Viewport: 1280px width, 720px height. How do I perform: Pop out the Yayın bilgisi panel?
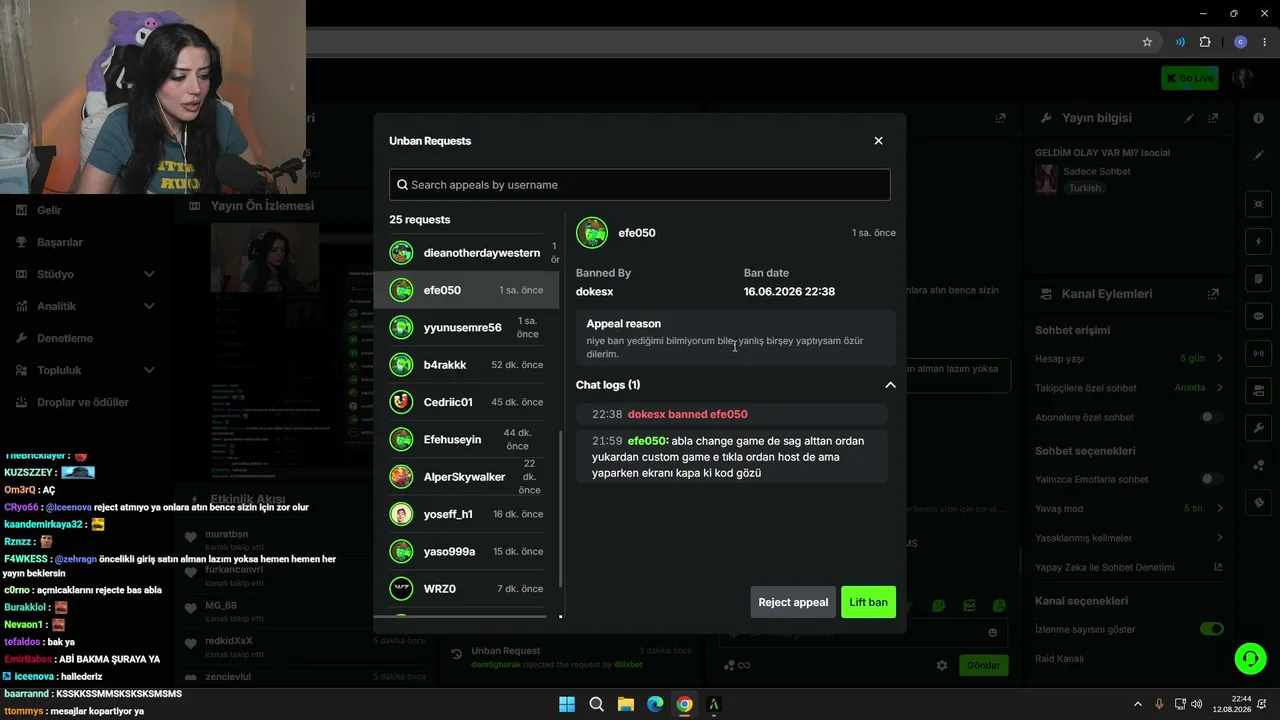(1213, 118)
